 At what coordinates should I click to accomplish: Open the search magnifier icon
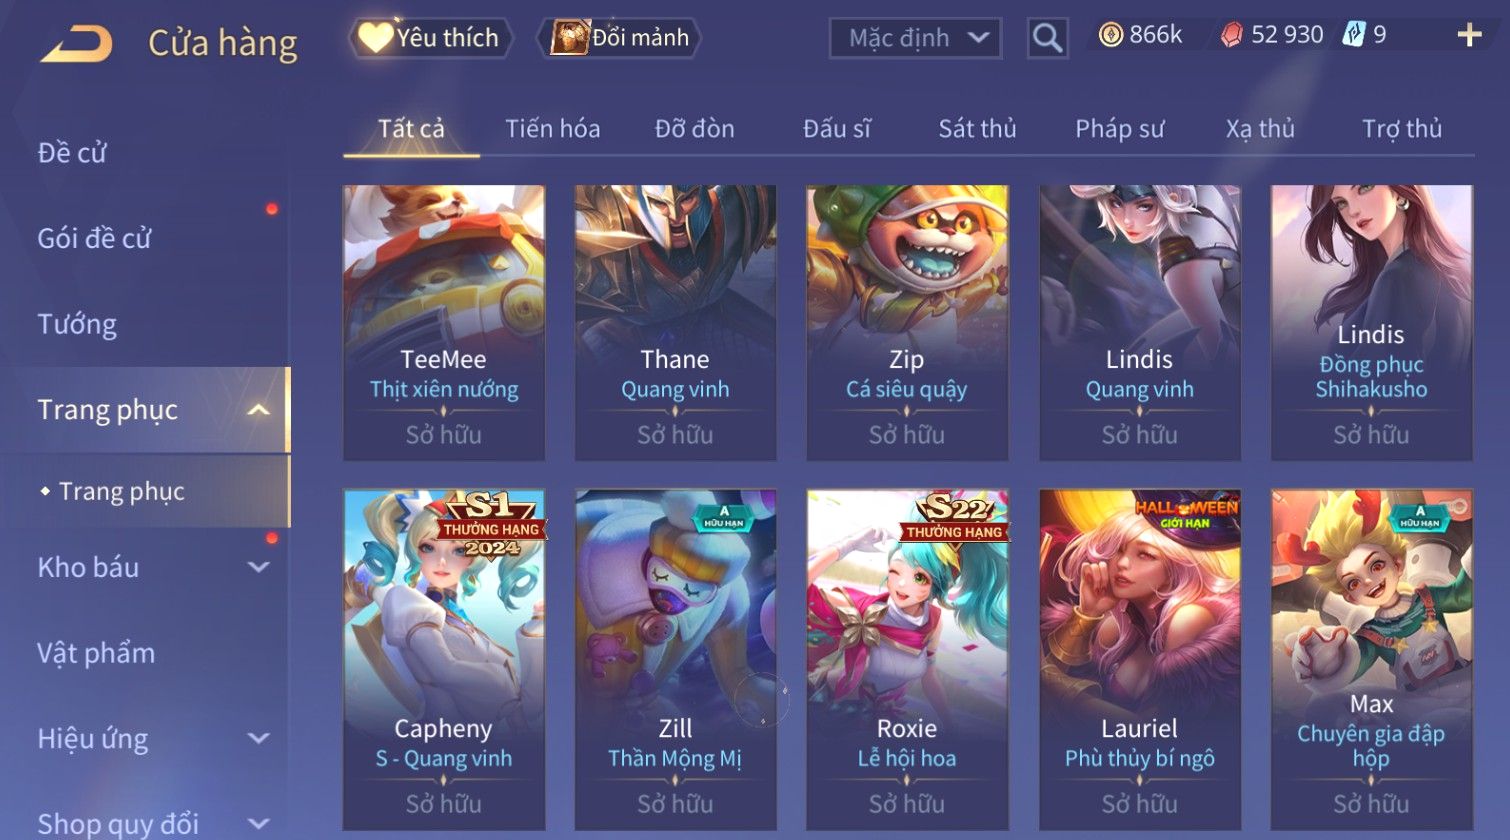(x=1047, y=38)
